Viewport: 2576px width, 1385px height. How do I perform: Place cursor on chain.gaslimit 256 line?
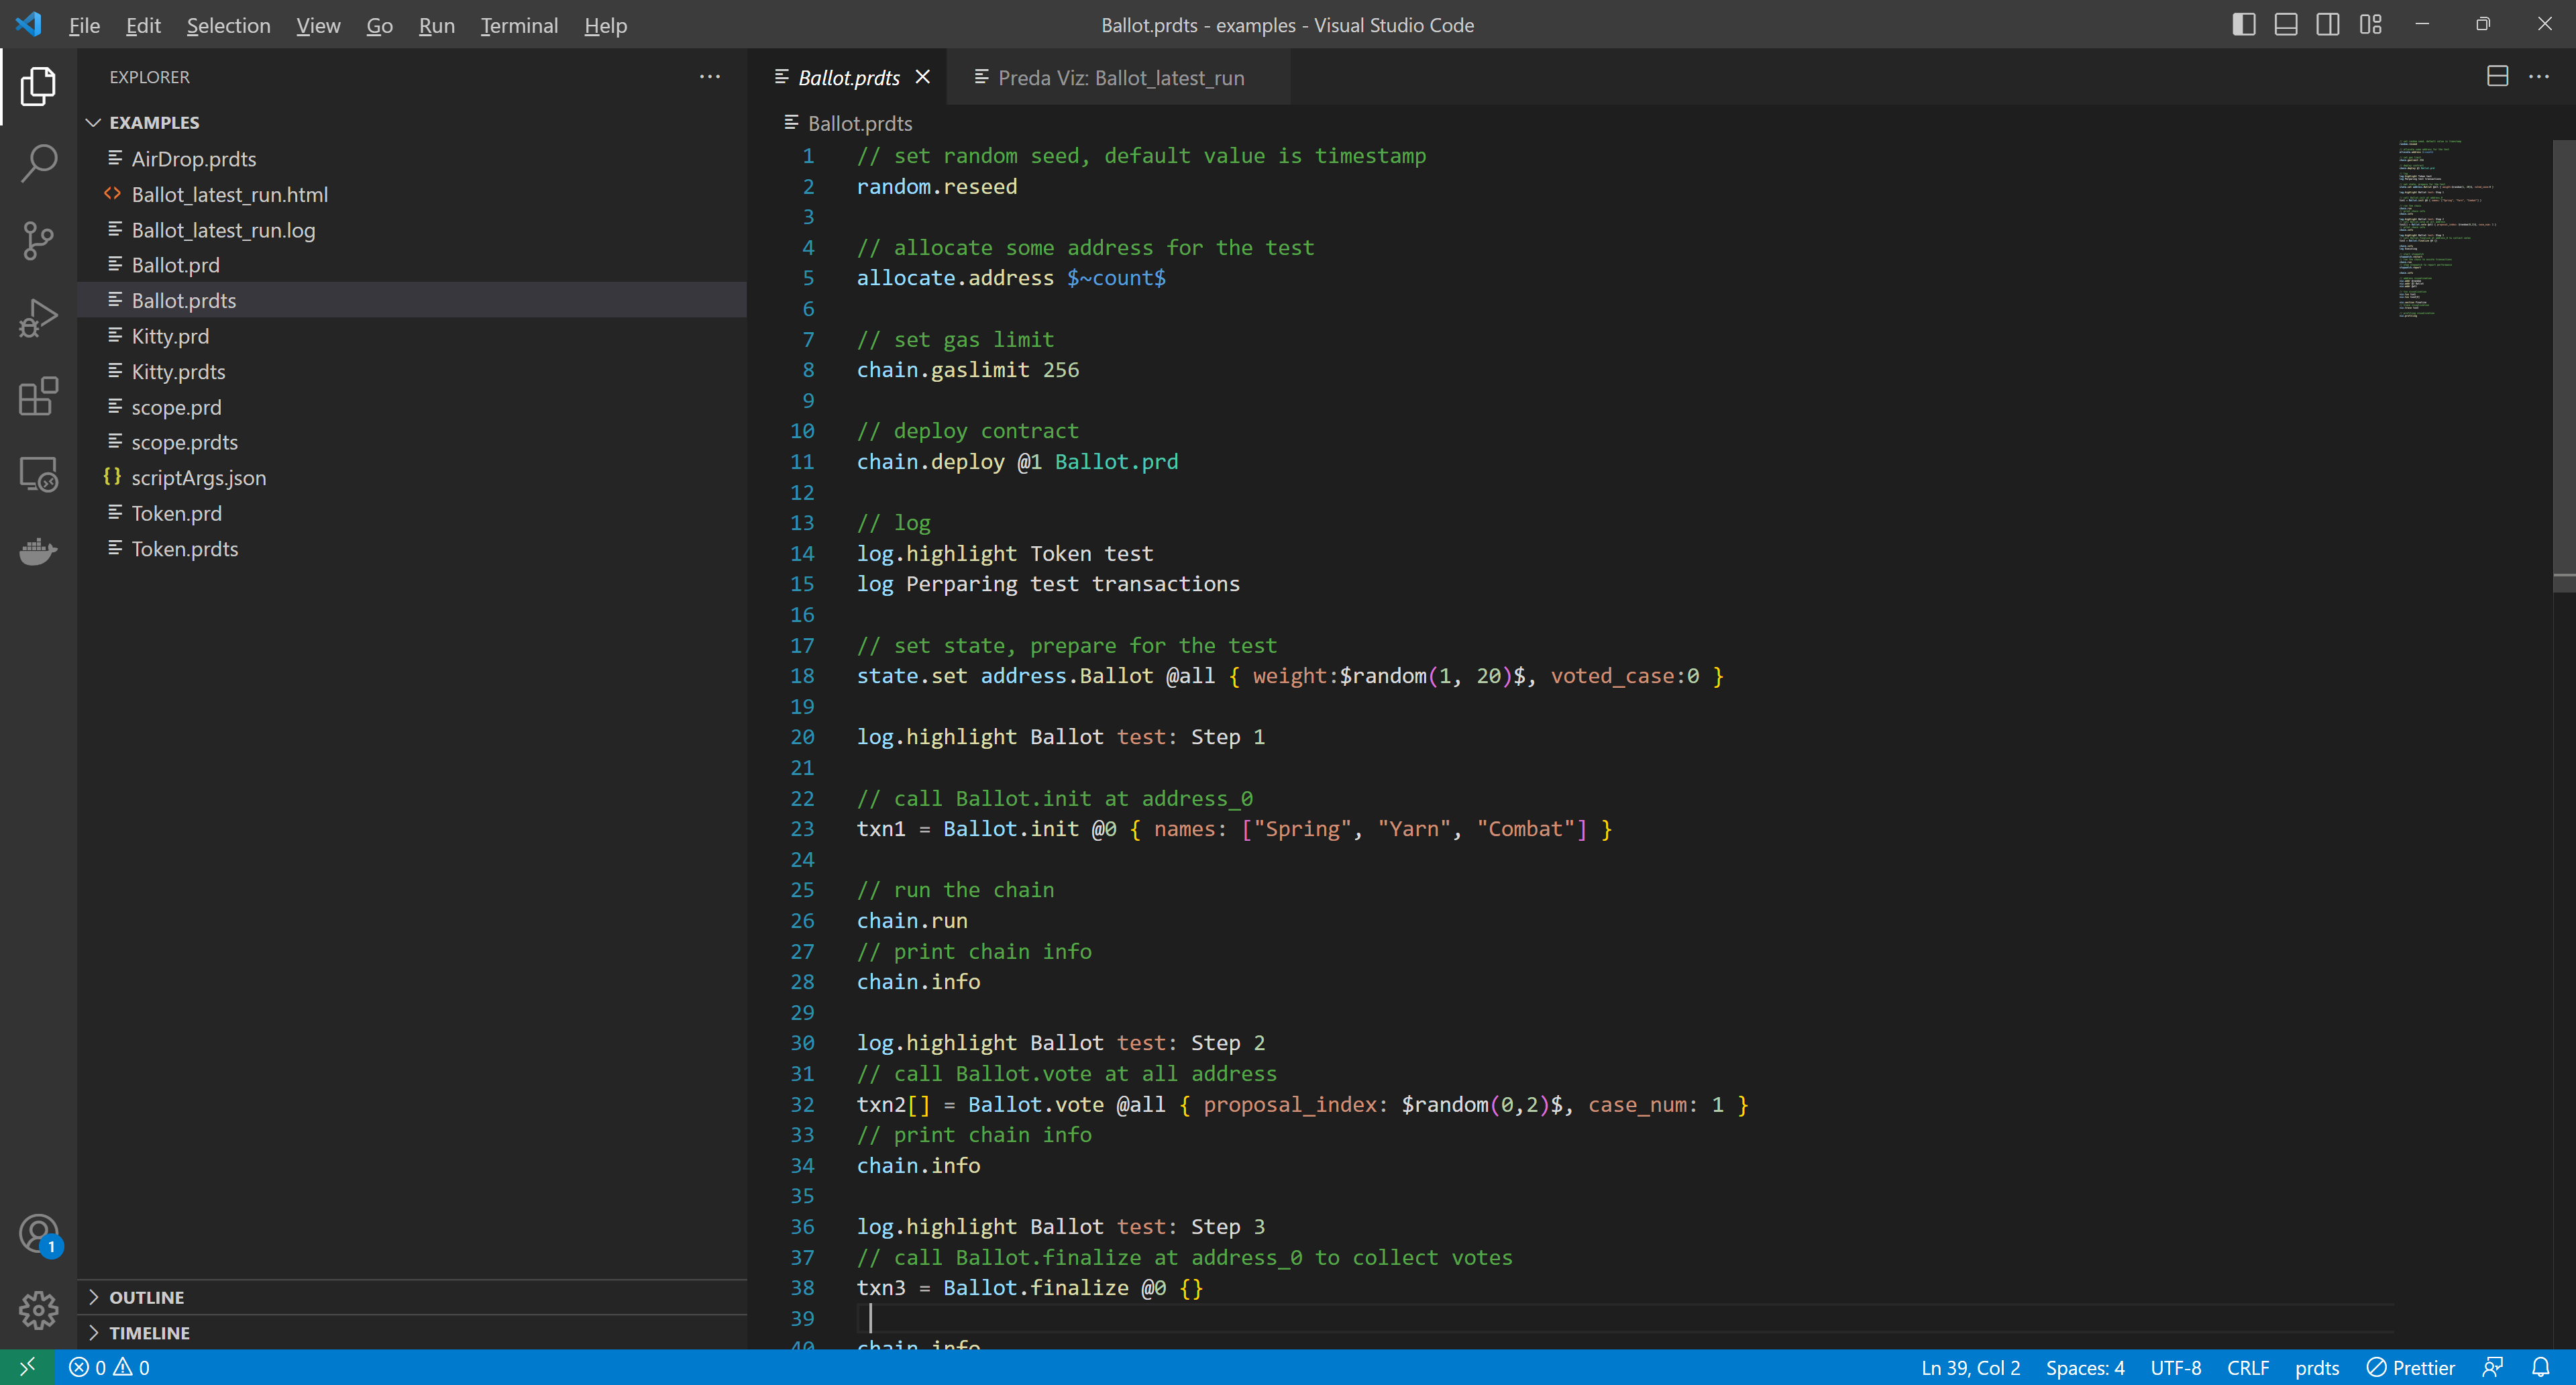tap(967, 370)
